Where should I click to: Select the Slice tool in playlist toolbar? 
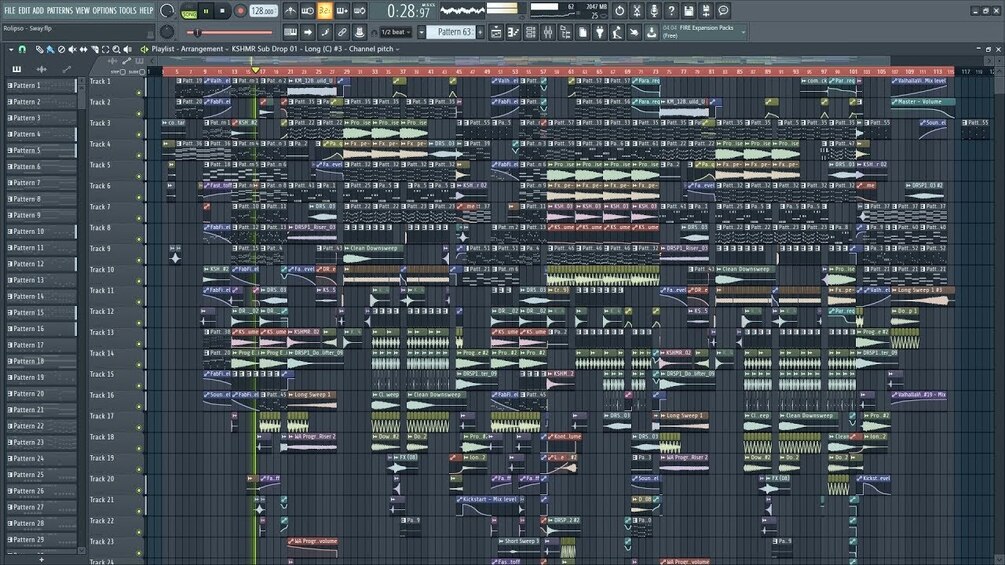(x=95, y=49)
